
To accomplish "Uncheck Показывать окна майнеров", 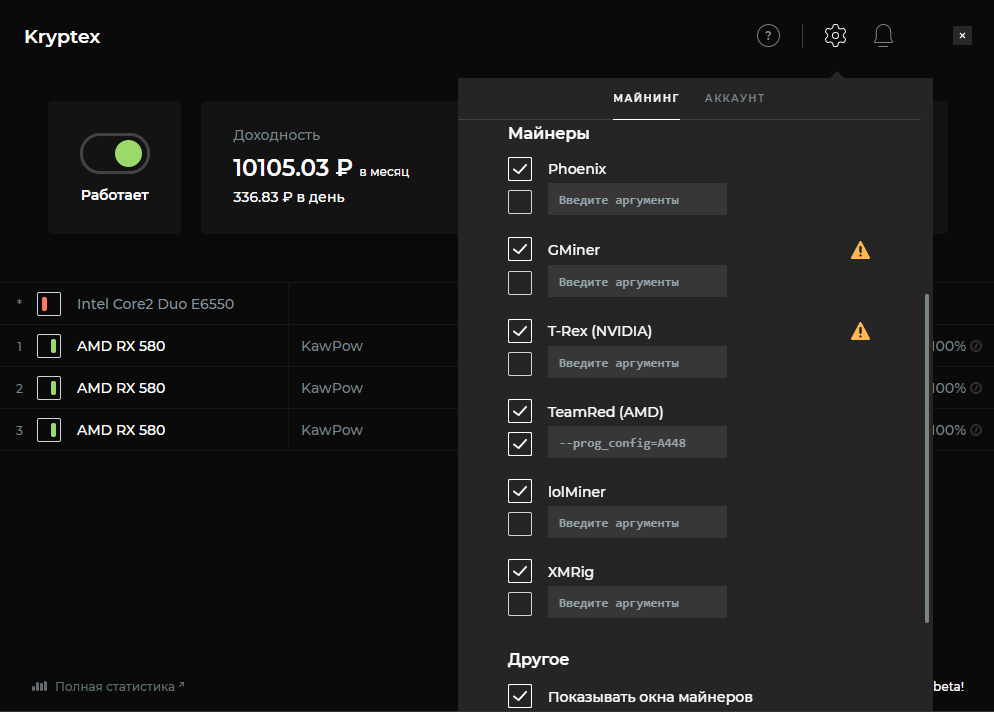I will pos(520,696).
